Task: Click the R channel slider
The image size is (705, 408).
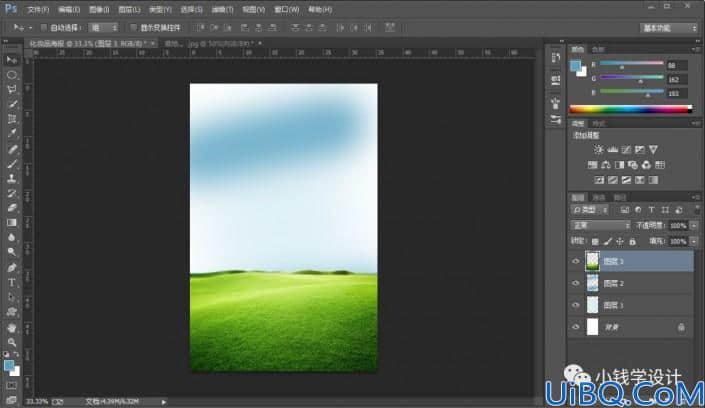Action: [x=632, y=65]
